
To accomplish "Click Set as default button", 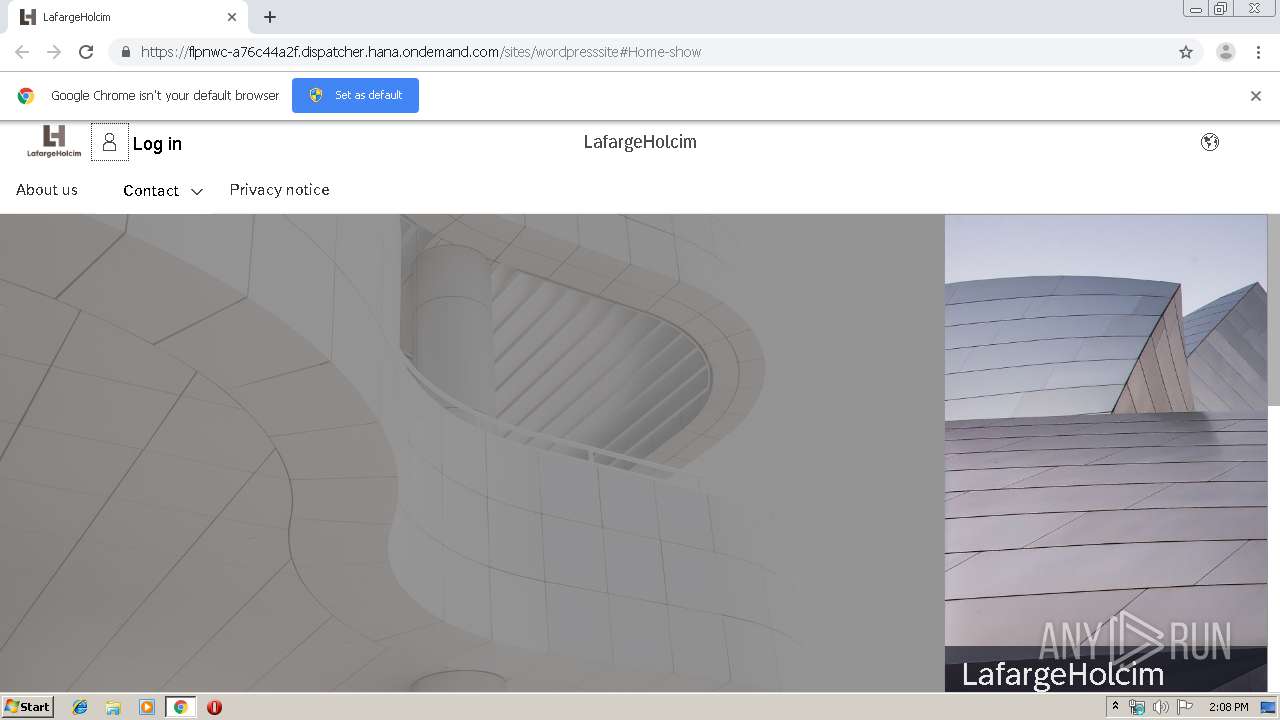I will point(355,95).
